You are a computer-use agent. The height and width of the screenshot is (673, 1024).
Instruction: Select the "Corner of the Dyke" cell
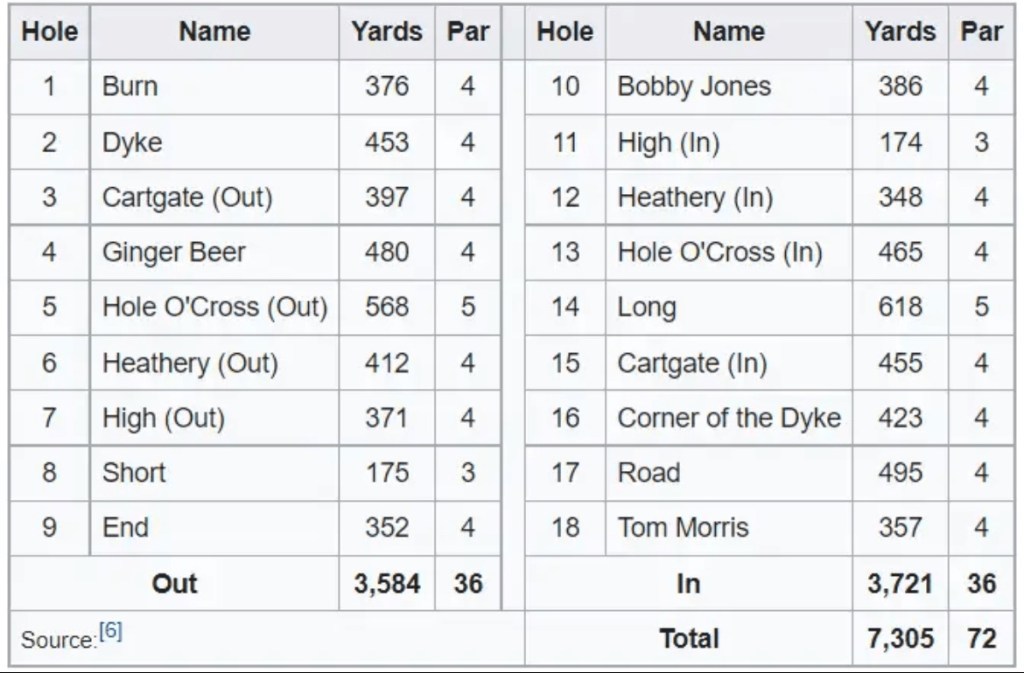point(729,417)
